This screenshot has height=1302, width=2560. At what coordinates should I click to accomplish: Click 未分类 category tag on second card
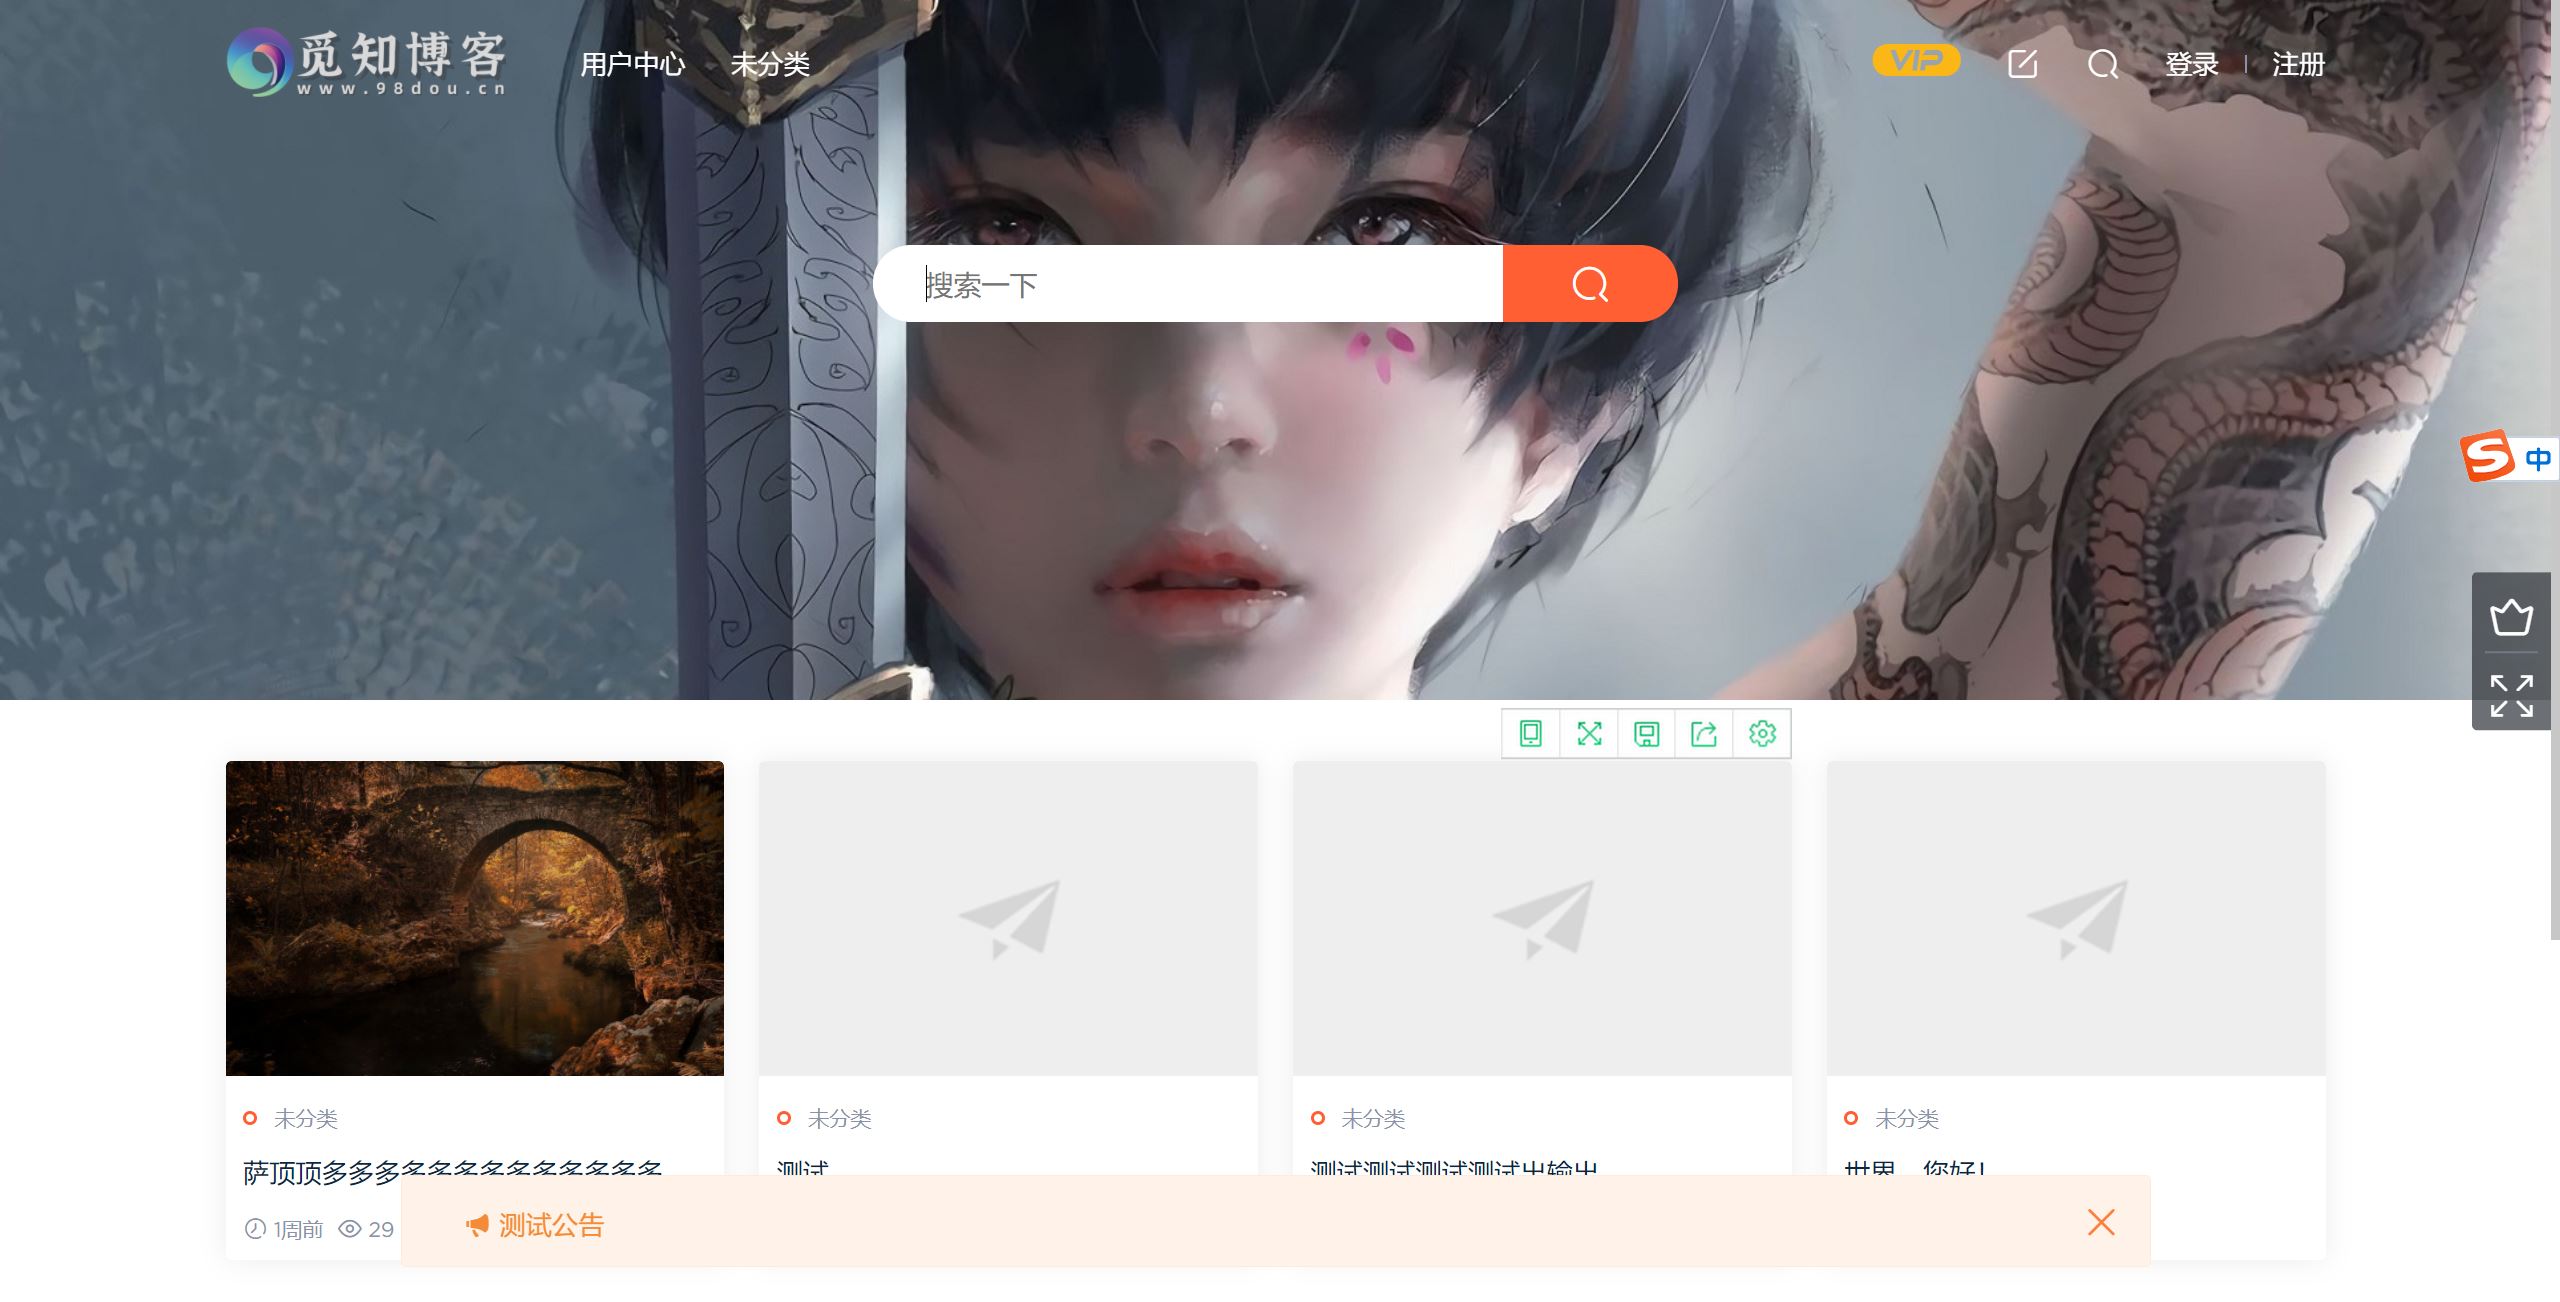pyautogui.click(x=840, y=1118)
